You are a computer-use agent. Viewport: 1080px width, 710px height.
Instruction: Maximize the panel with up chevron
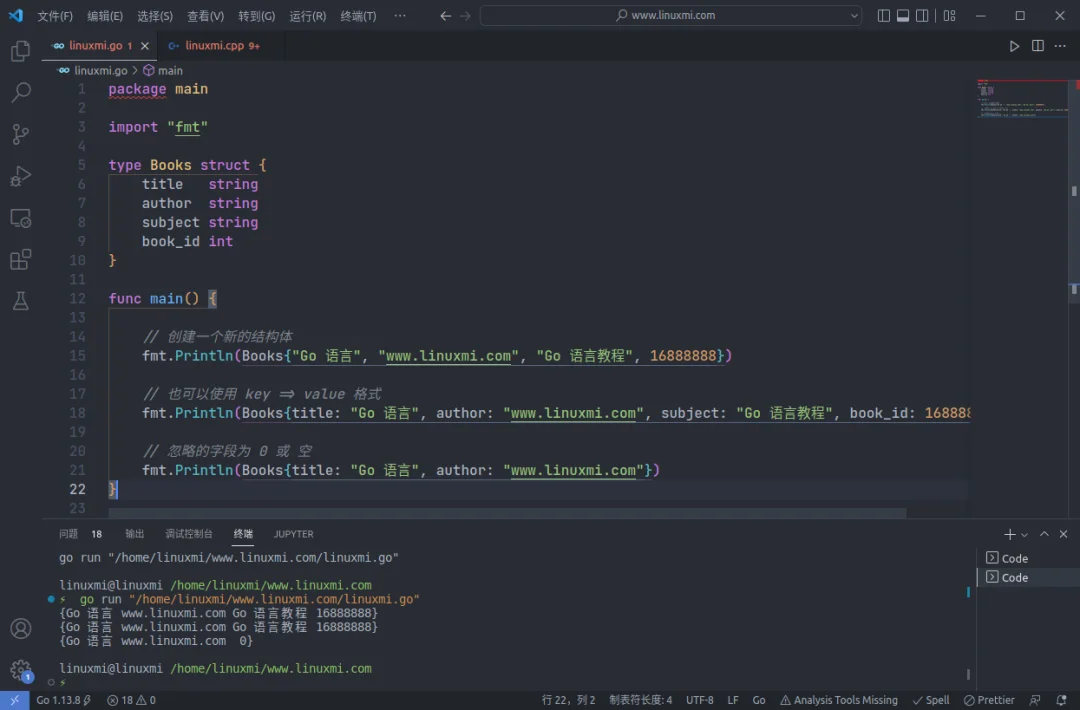tap(1044, 534)
